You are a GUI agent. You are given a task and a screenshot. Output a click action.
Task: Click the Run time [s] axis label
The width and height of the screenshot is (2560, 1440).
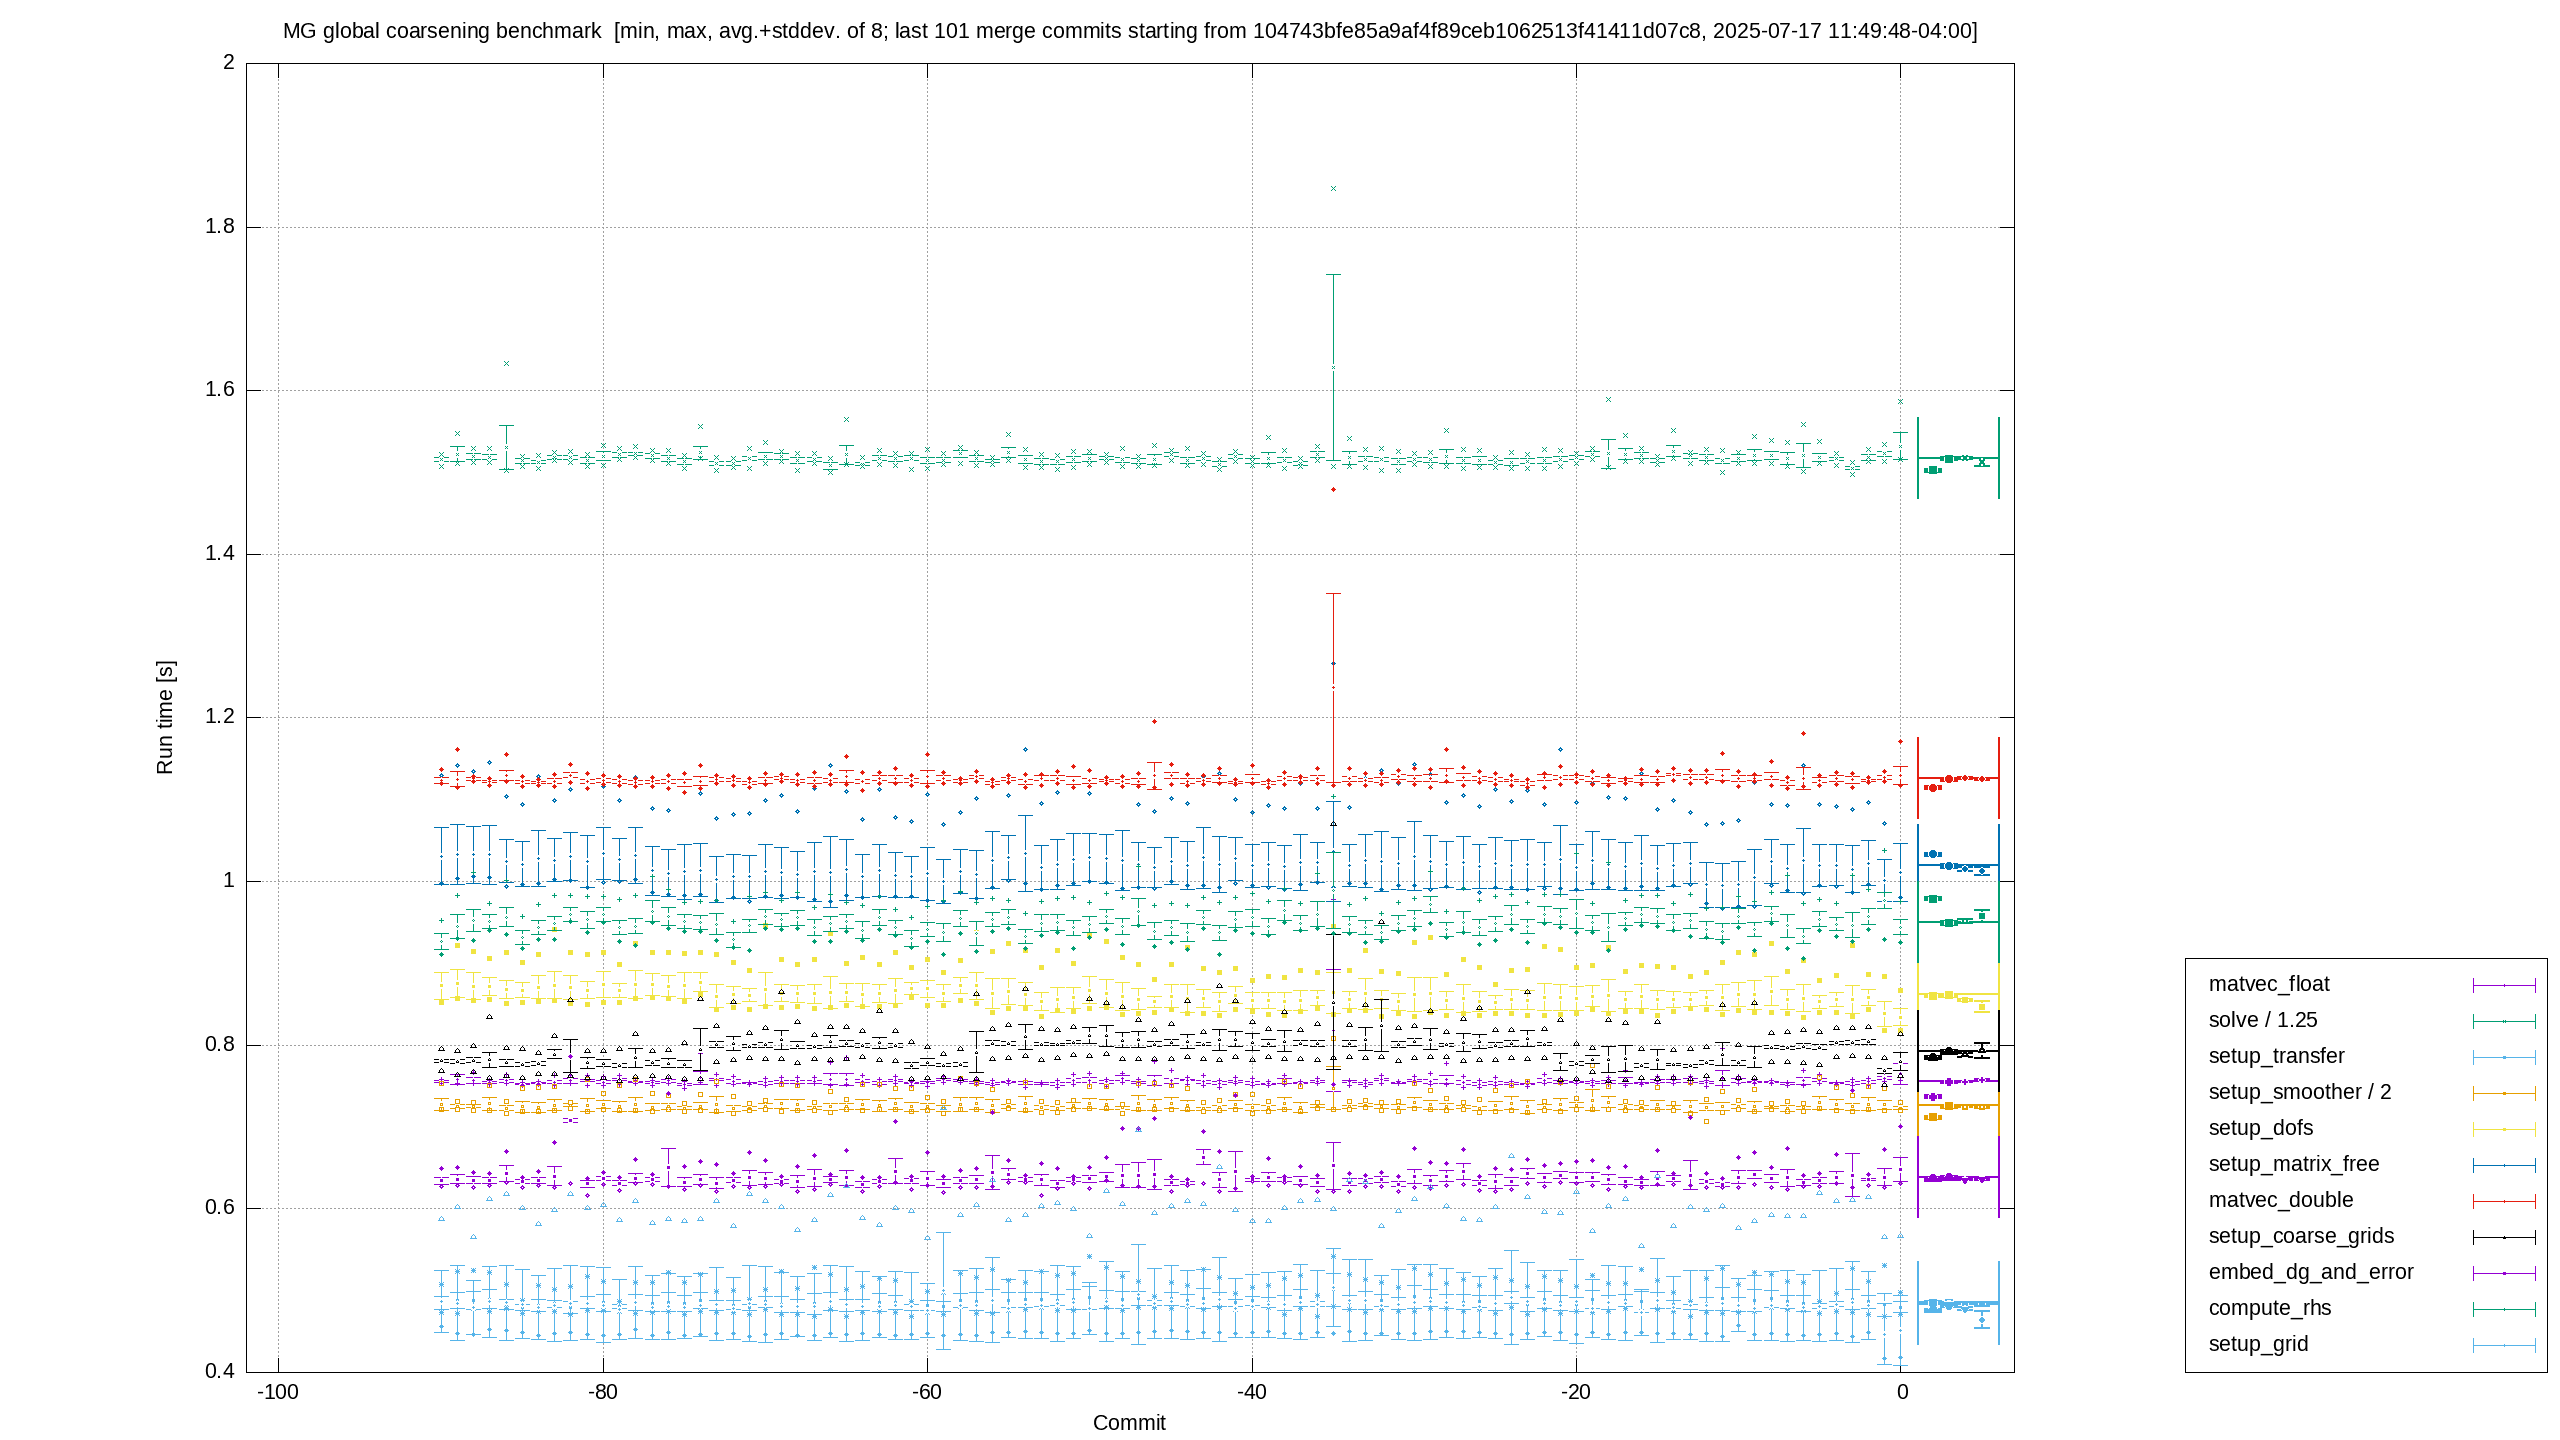point(165,717)
